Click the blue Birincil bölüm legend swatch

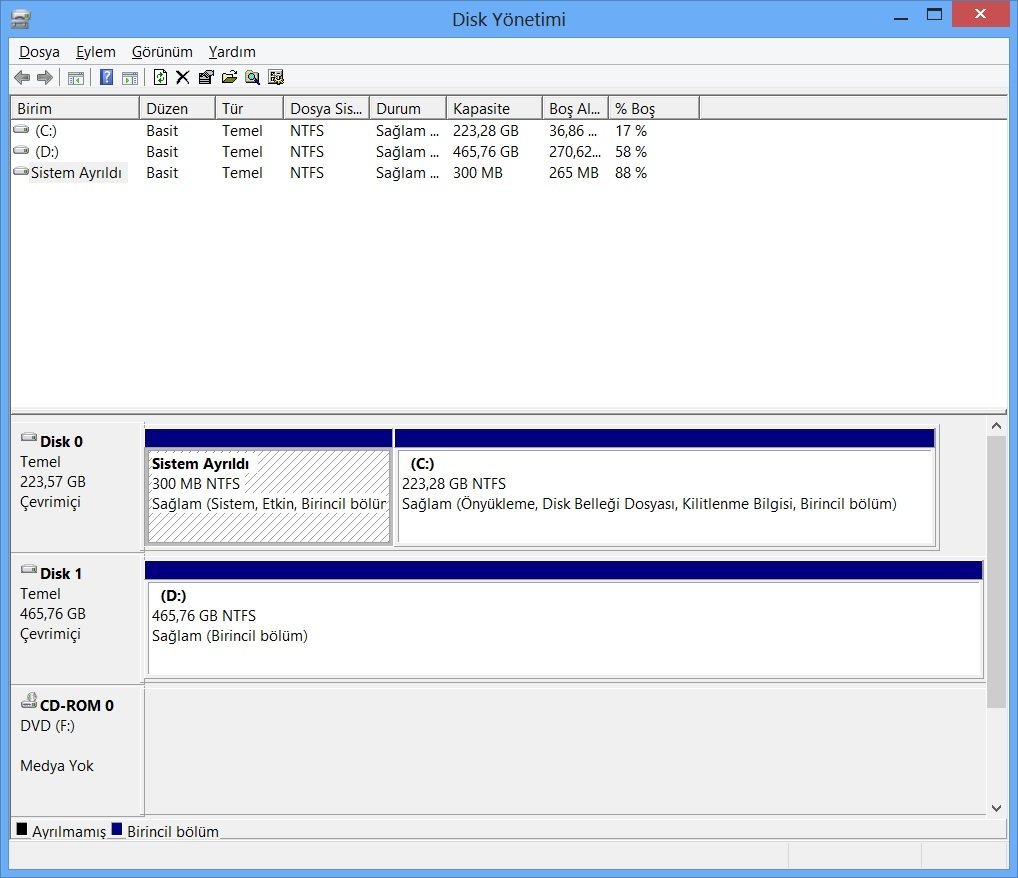pyautogui.click(x=116, y=830)
